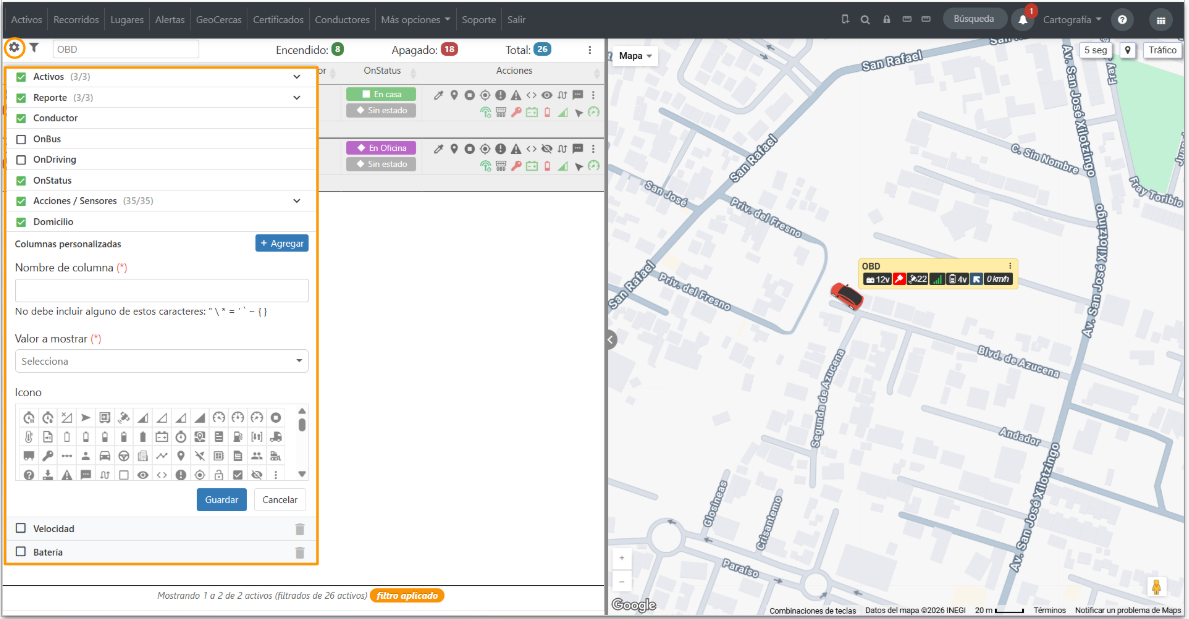Expand the Acciones / Sensores chevron
The image size is (1189, 619).
296,201
